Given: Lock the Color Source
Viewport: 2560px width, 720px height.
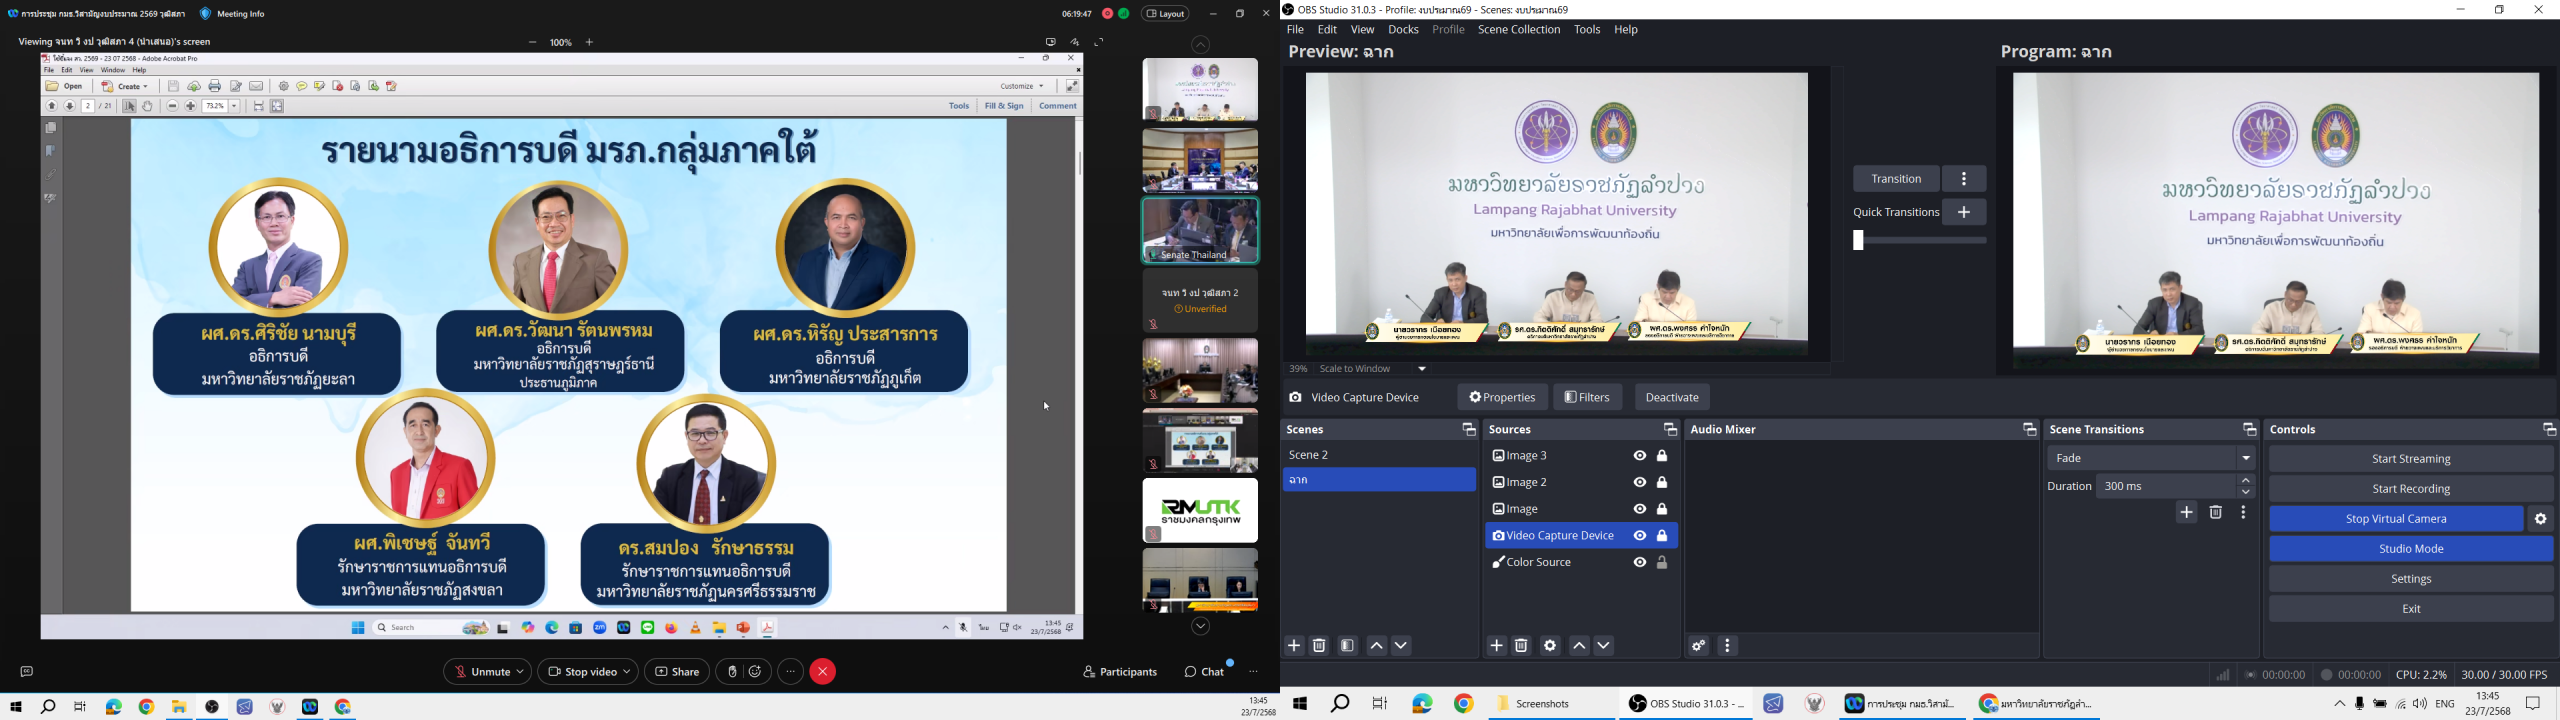Looking at the screenshot, I should tap(1662, 563).
